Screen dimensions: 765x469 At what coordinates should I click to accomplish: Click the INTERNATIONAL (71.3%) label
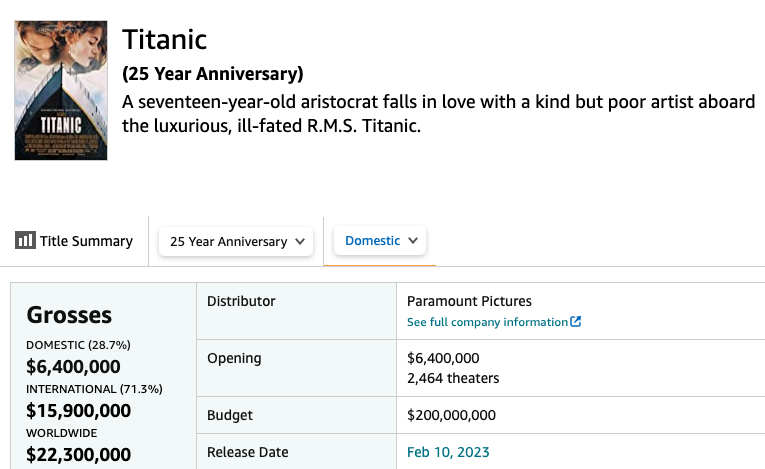point(95,389)
